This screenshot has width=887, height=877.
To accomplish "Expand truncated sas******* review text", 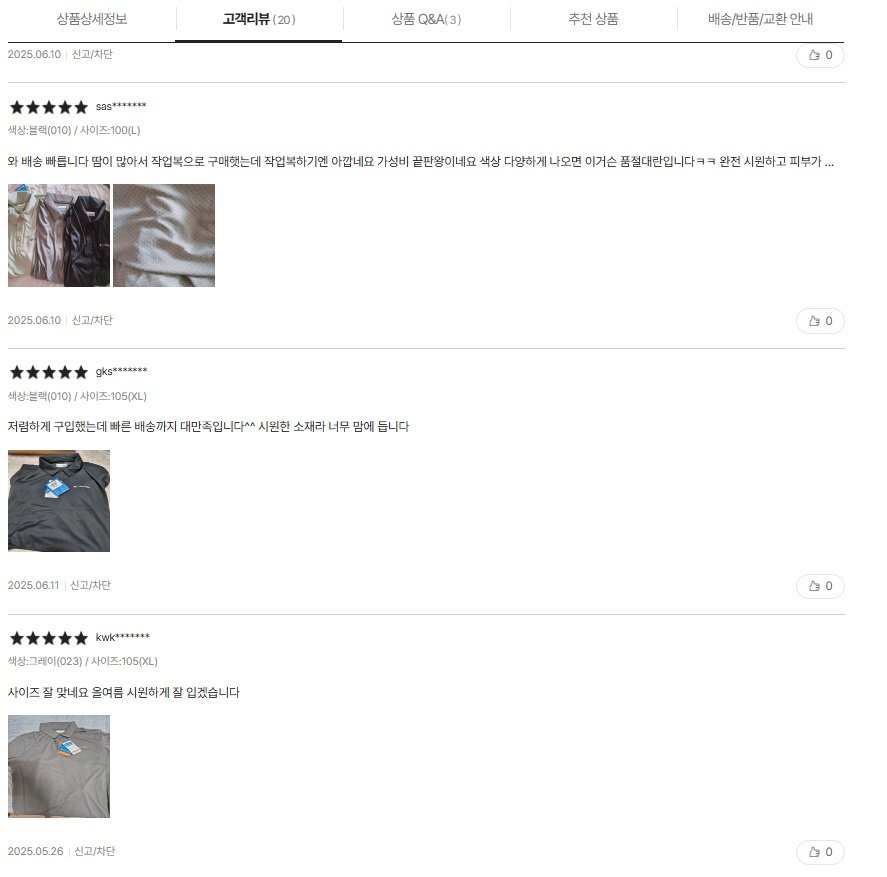I will pos(829,162).
